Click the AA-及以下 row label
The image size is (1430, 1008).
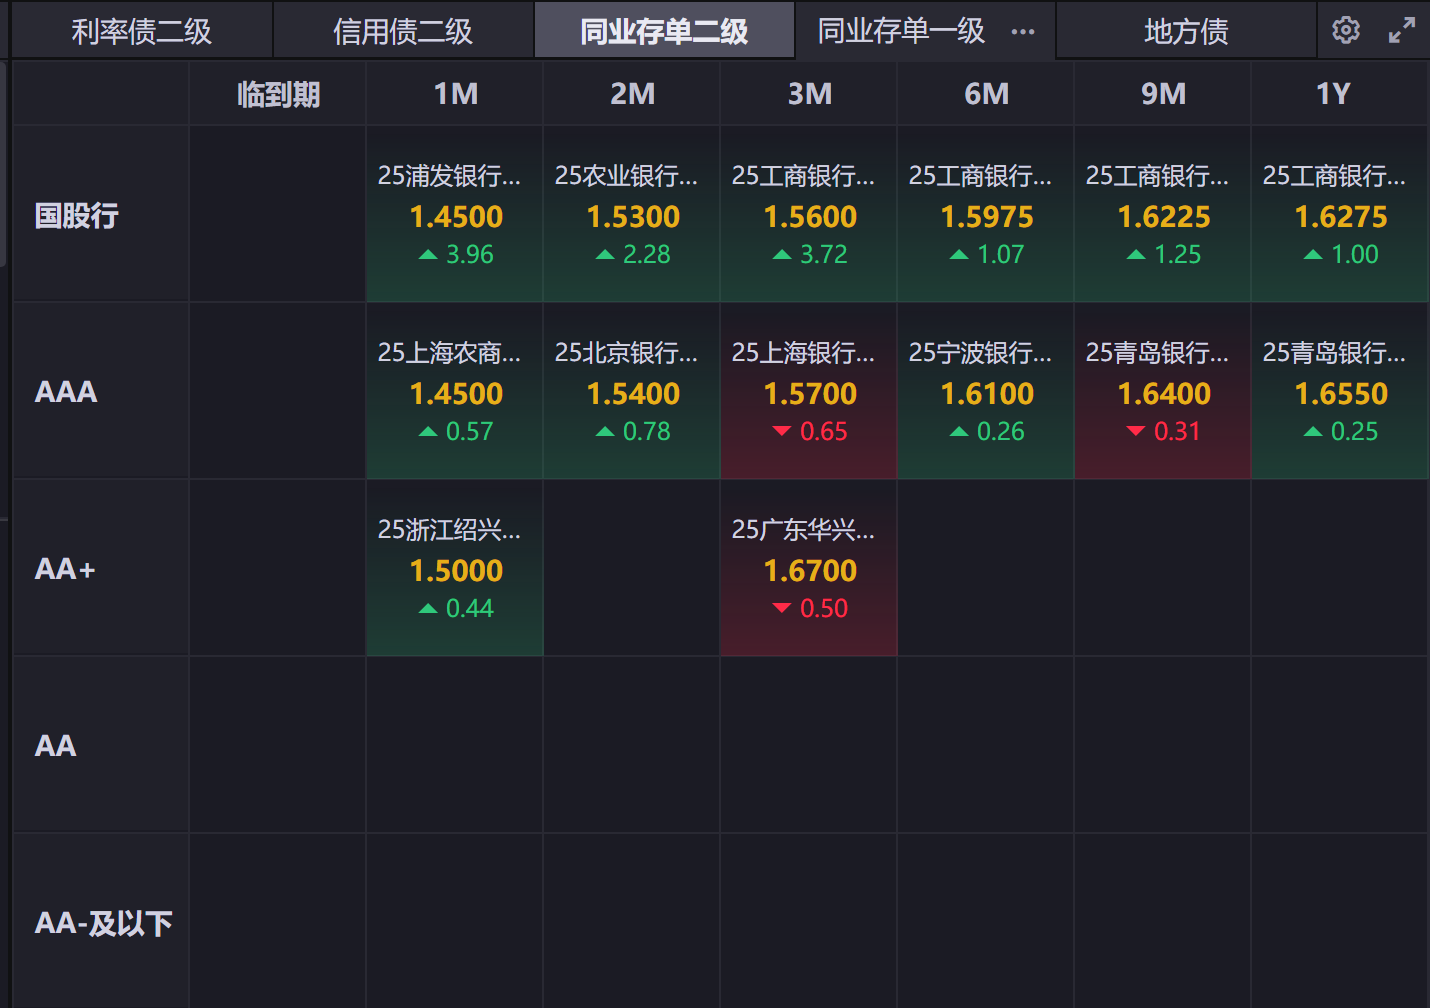tap(103, 922)
